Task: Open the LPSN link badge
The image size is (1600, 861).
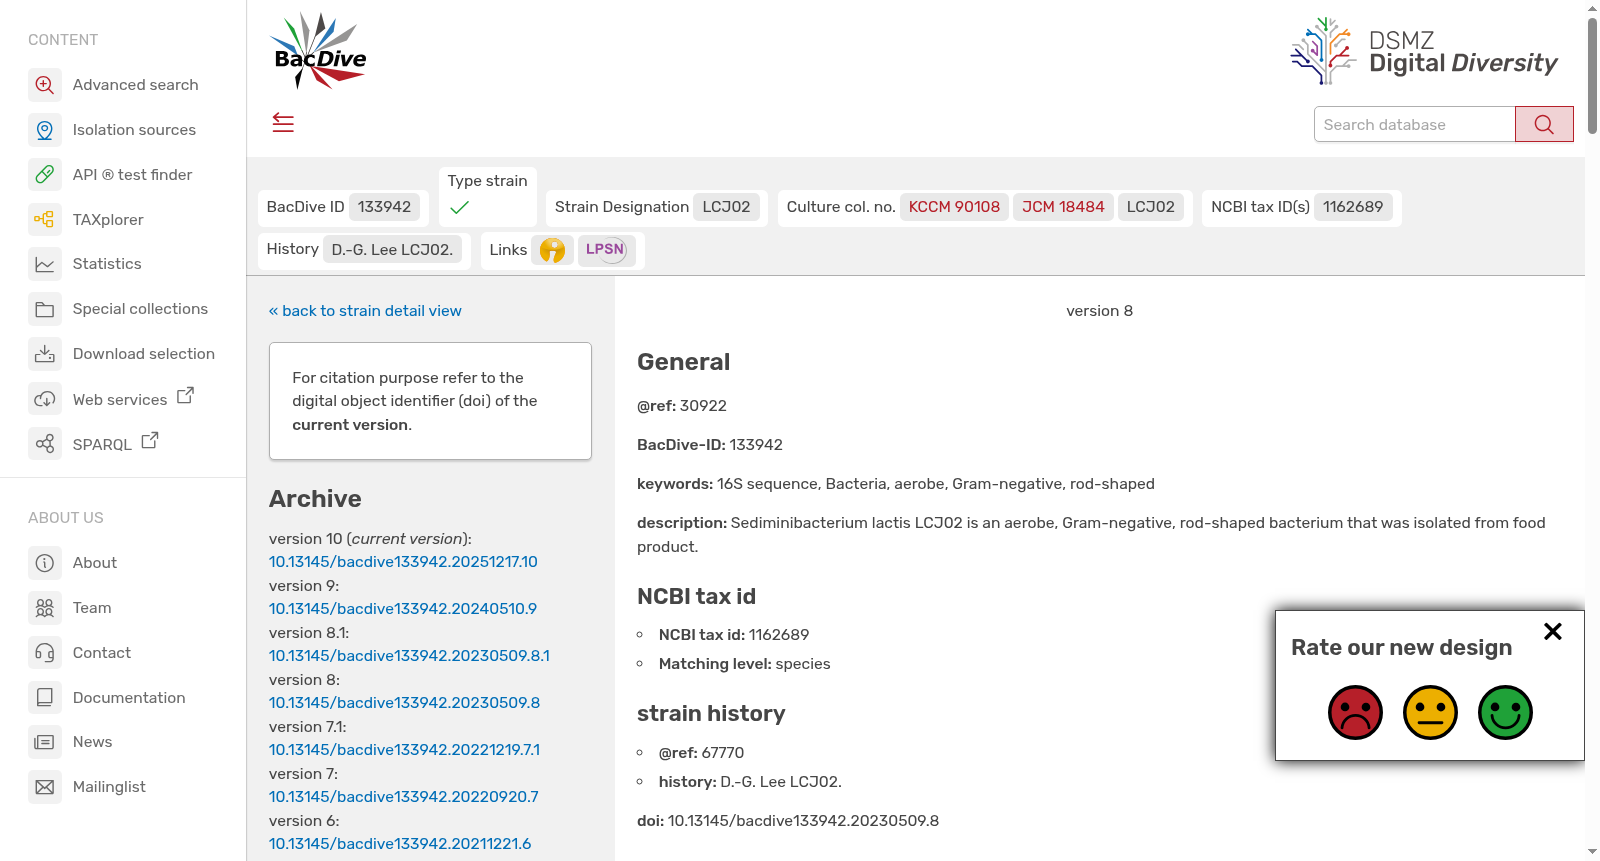Action: 606,249
